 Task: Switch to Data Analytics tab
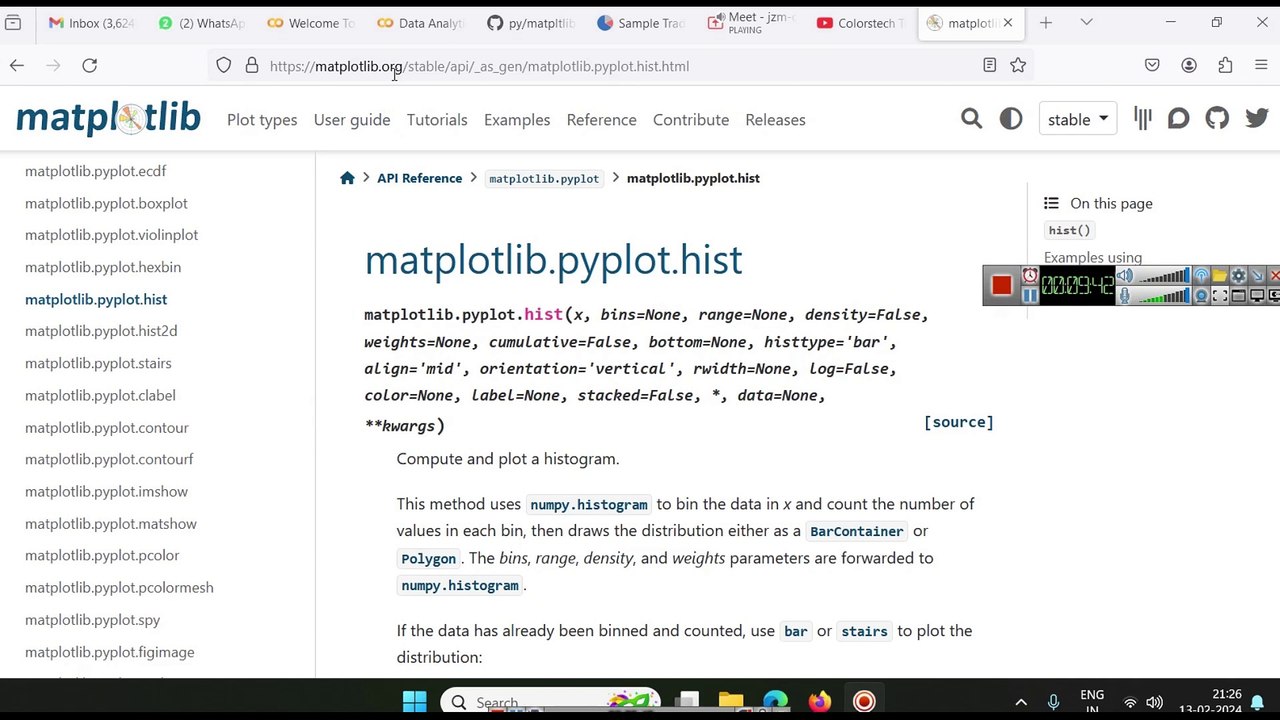pyautogui.click(x=421, y=22)
